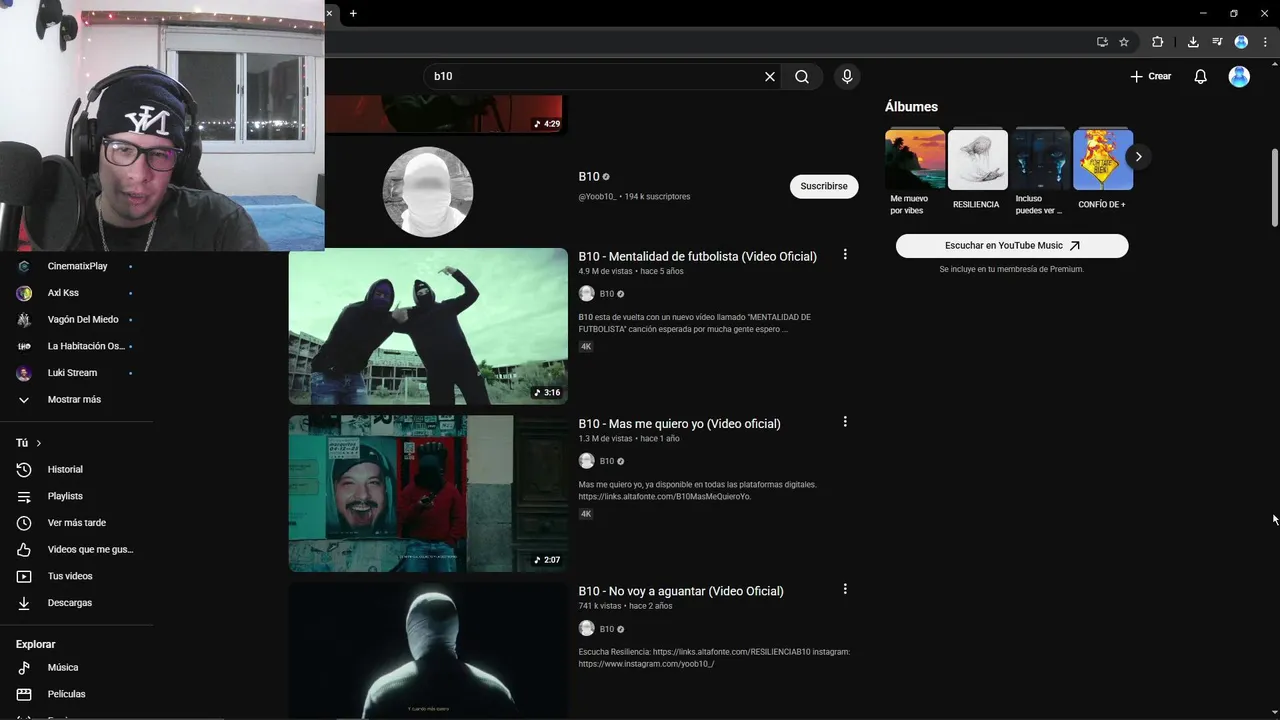Click B10 channel avatar under Mas me quiero yo
Image resolution: width=1280 pixels, height=720 pixels.
click(x=587, y=461)
